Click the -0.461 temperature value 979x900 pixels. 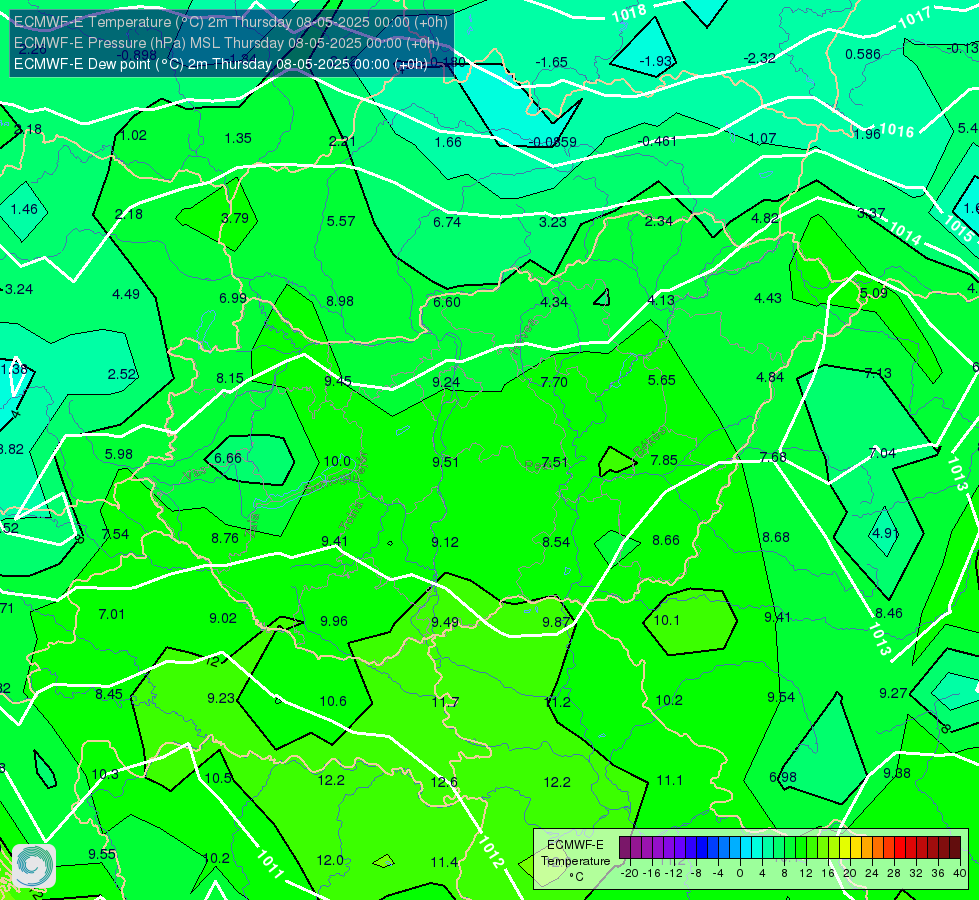pos(657,141)
